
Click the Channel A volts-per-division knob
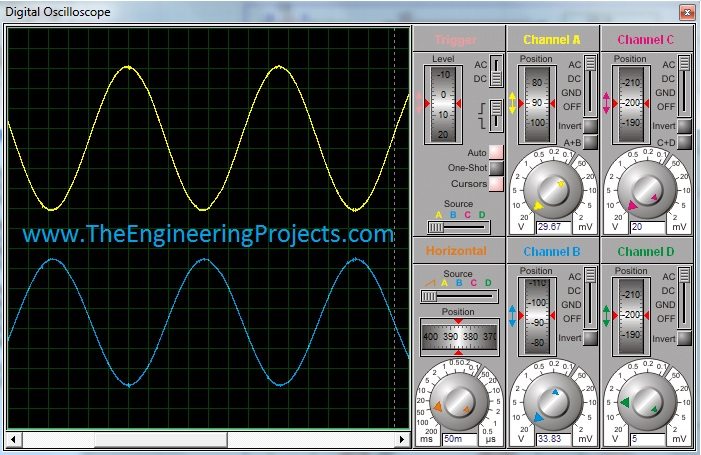(553, 190)
